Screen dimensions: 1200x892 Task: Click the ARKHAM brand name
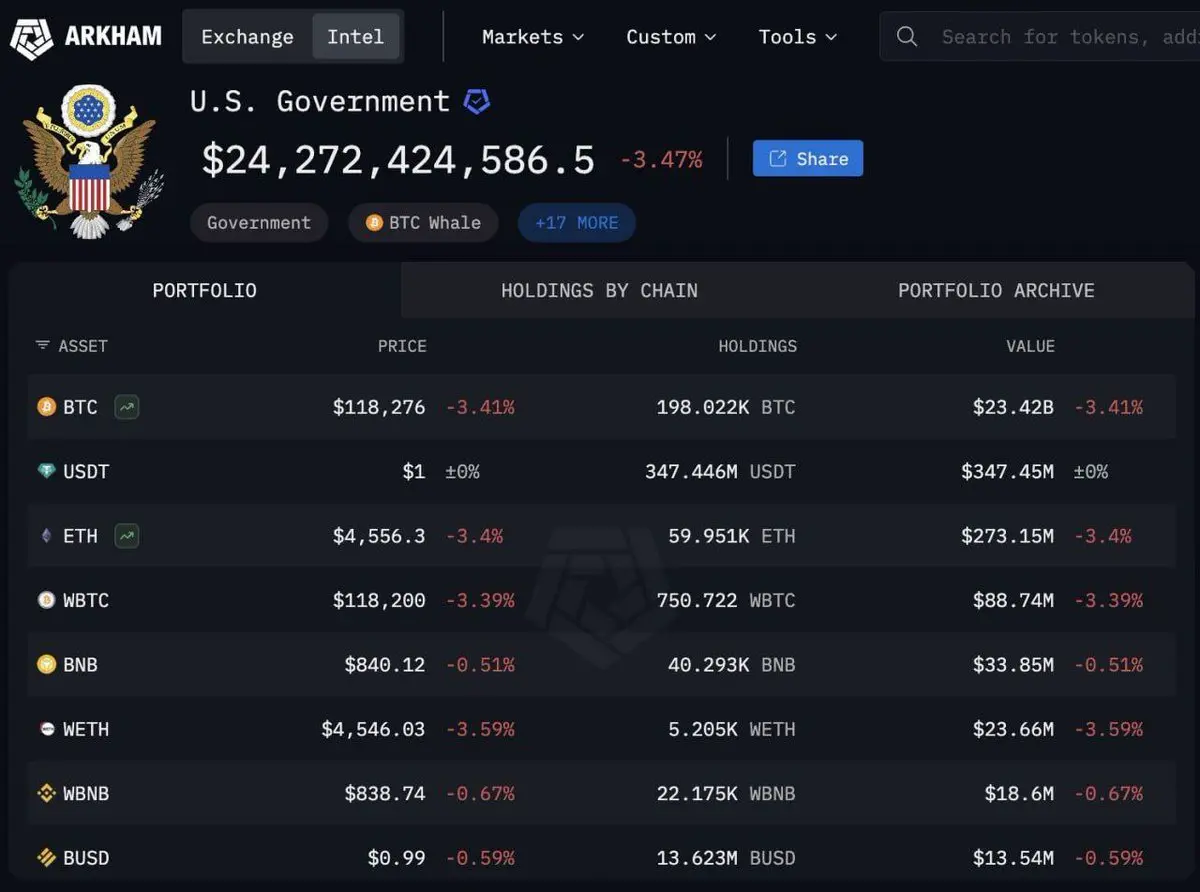[113, 37]
